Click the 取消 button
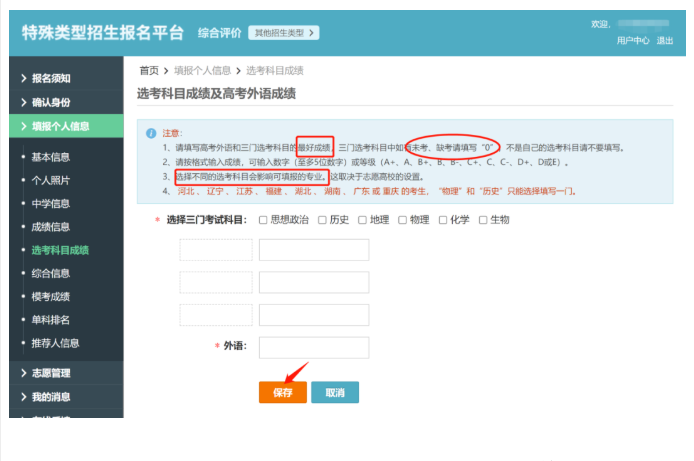This screenshot has height=461, width=694. tap(335, 393)
